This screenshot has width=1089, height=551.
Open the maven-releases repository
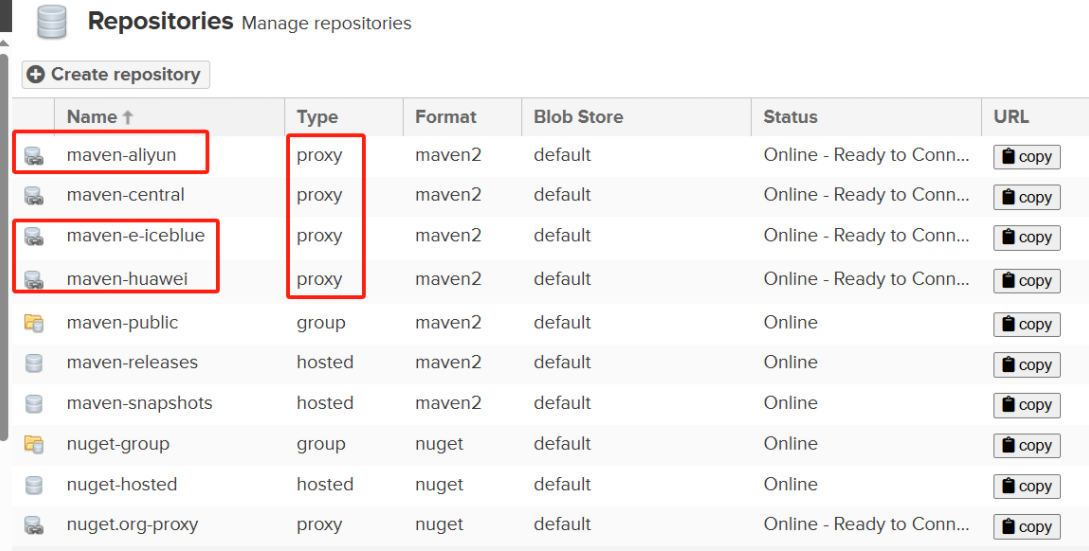(x=132, y=362)
